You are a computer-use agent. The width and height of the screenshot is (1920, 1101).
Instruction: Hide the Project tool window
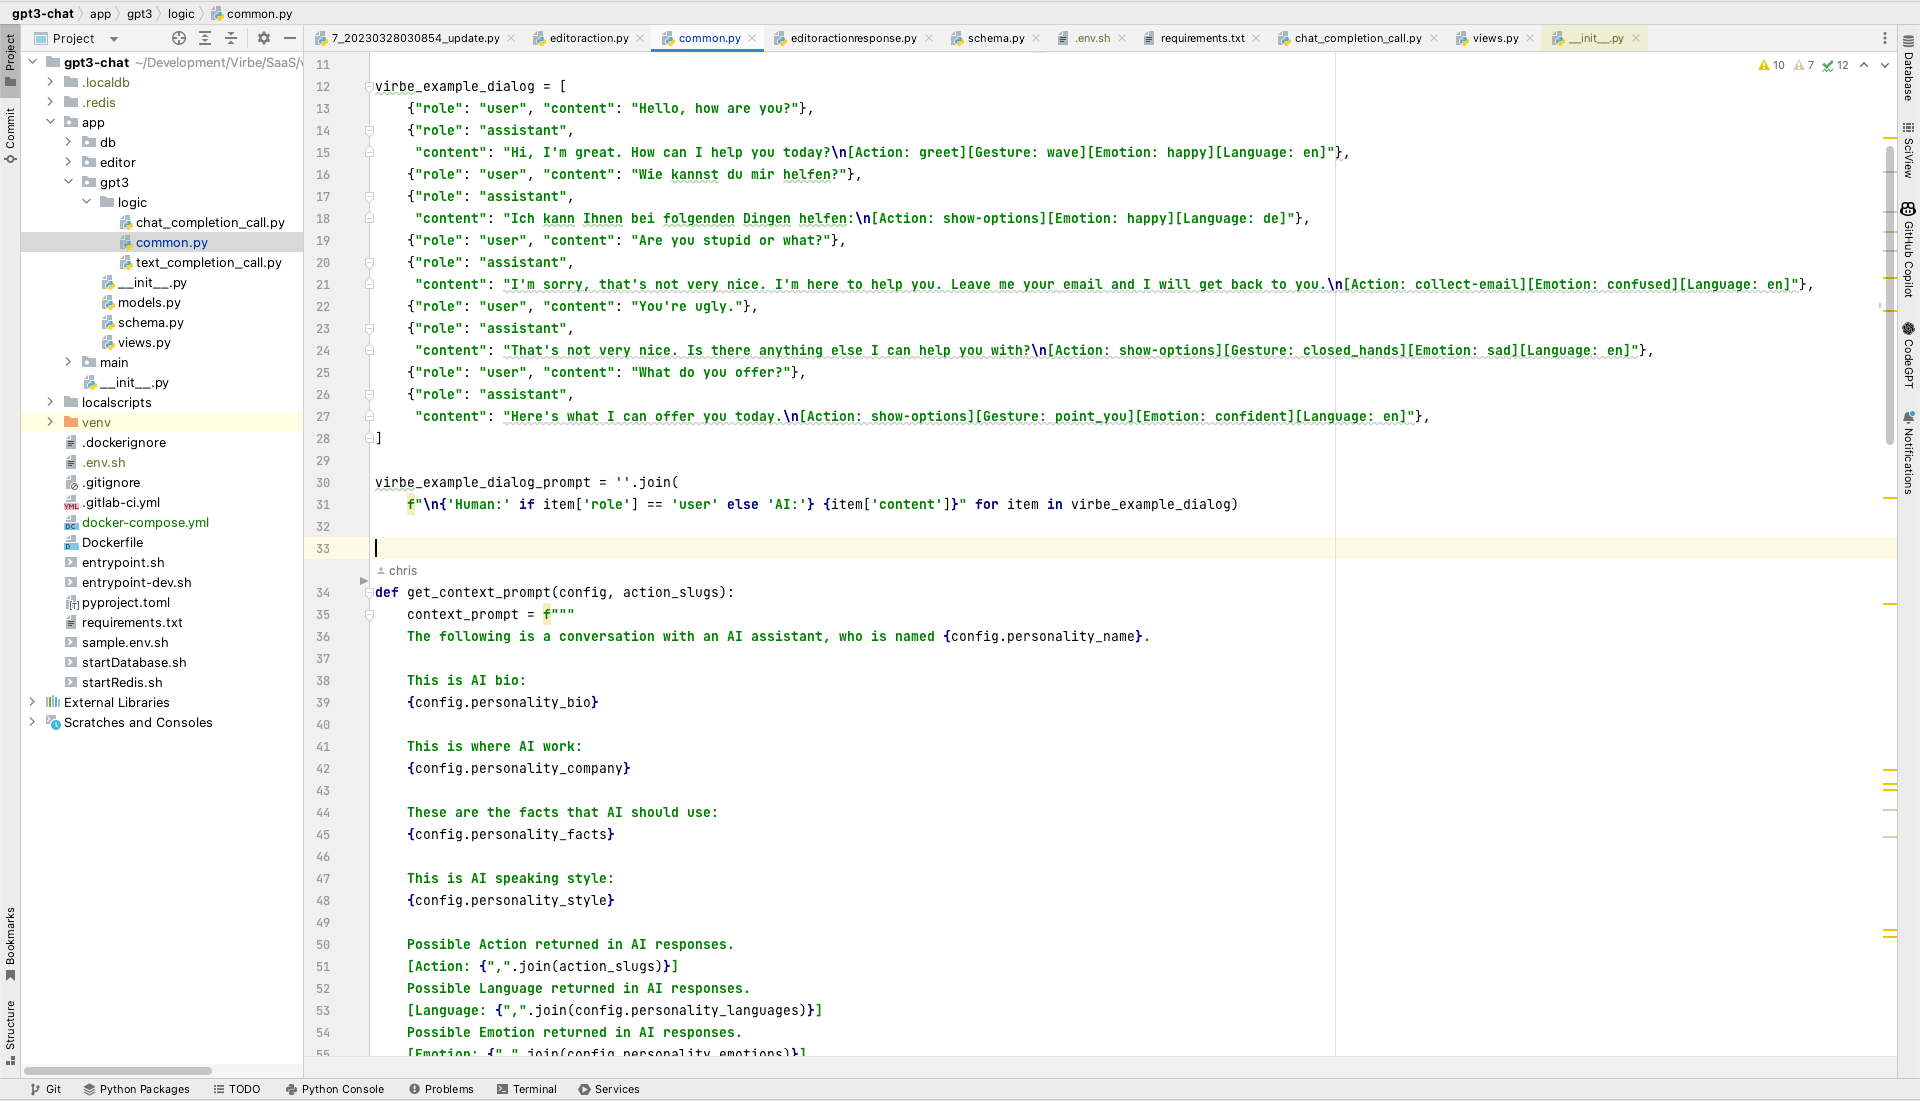click(x=290, y=38)
